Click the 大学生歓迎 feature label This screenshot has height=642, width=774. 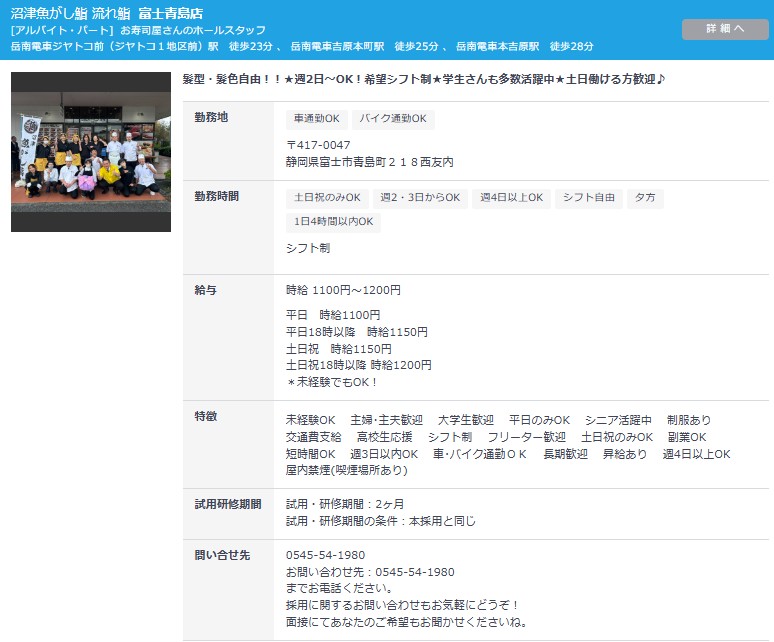465,420
